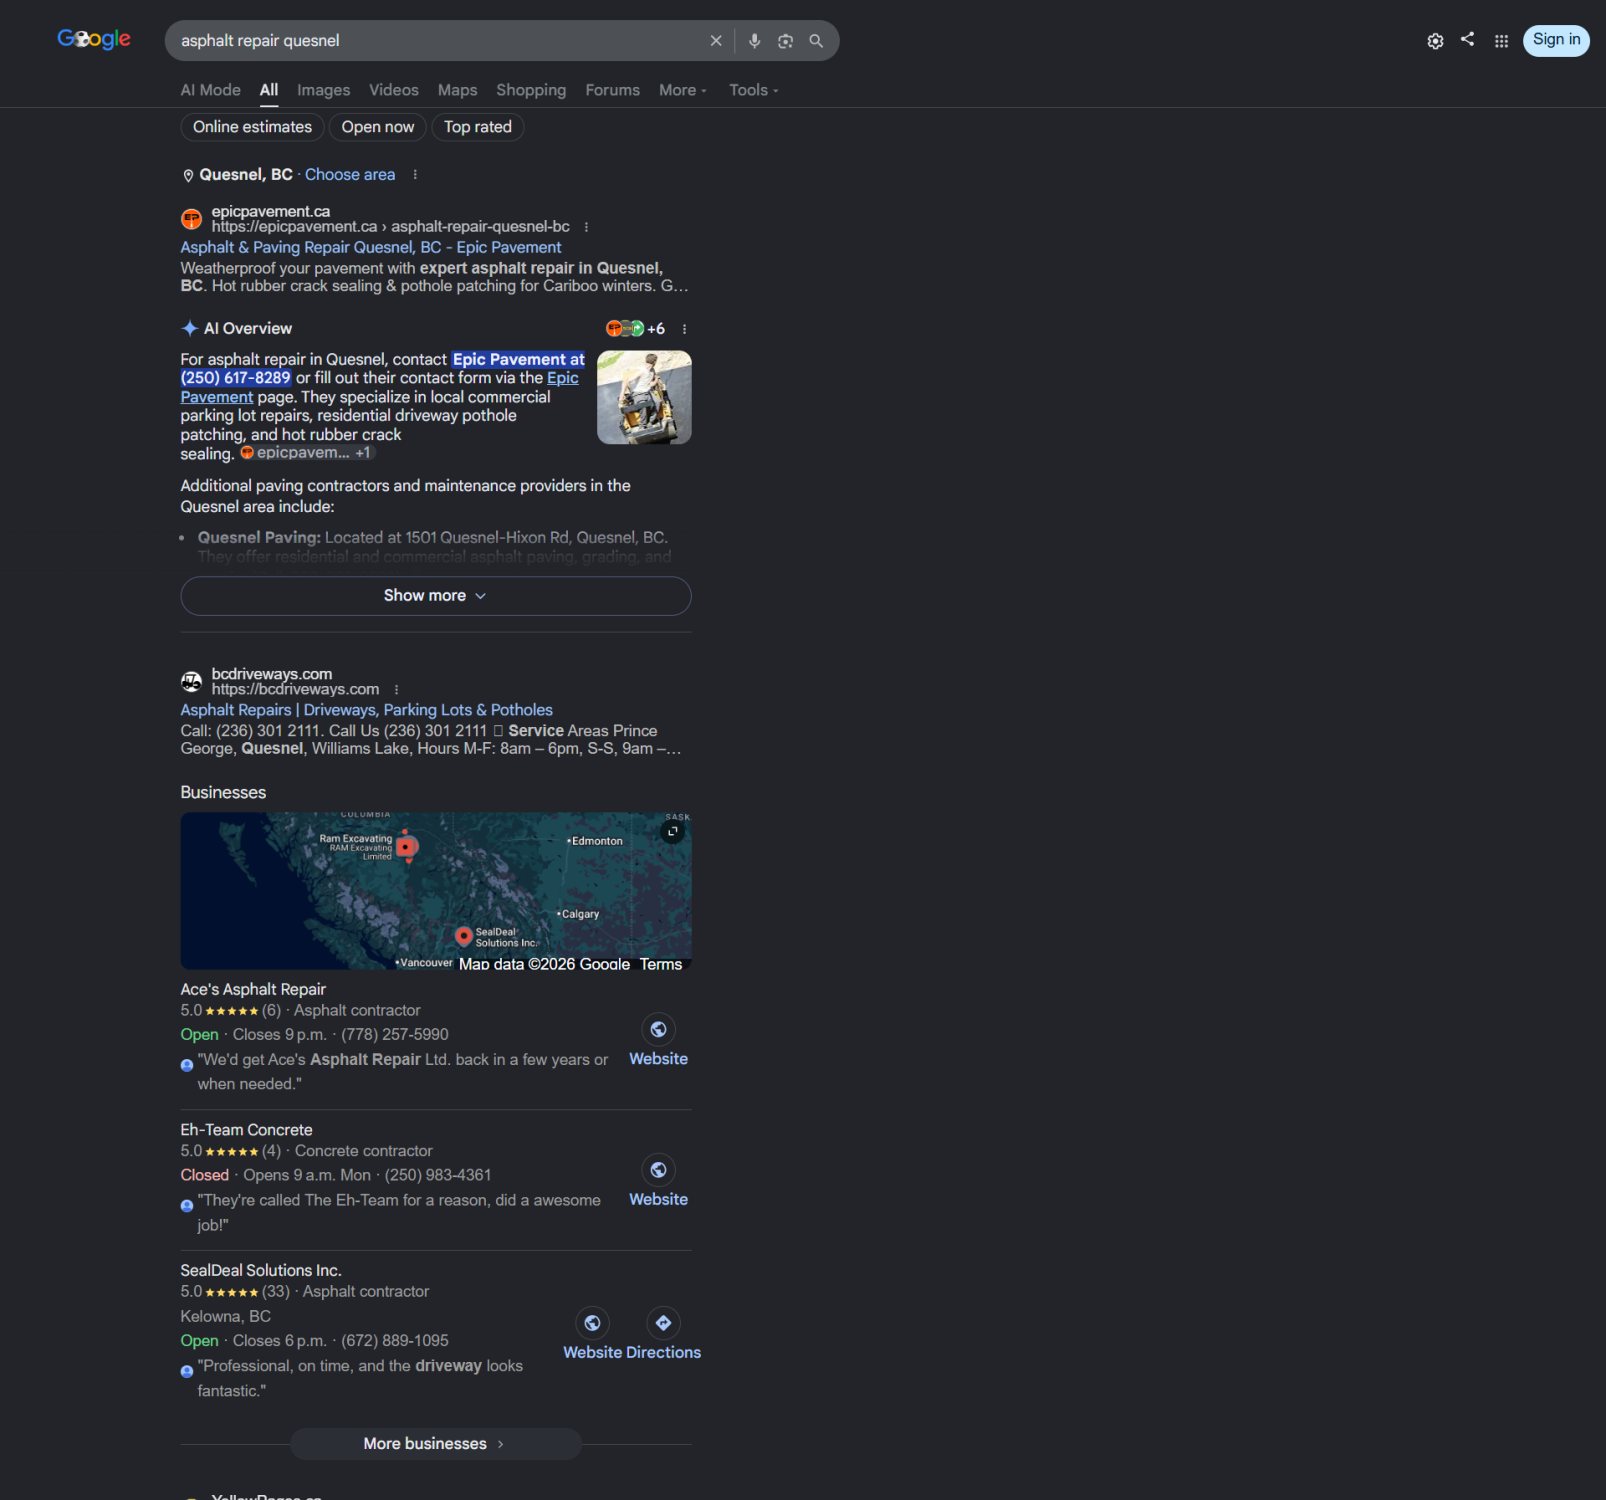
Task: Open Google Lens image search
Action: point(786,41)
